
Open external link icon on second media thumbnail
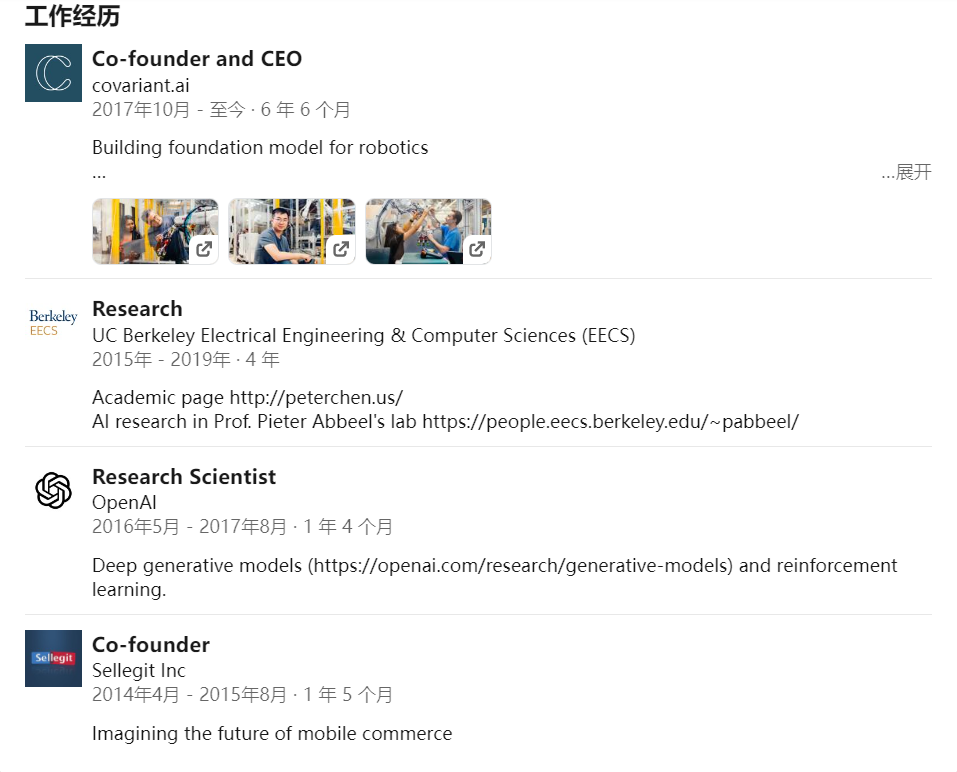(341, 249)
